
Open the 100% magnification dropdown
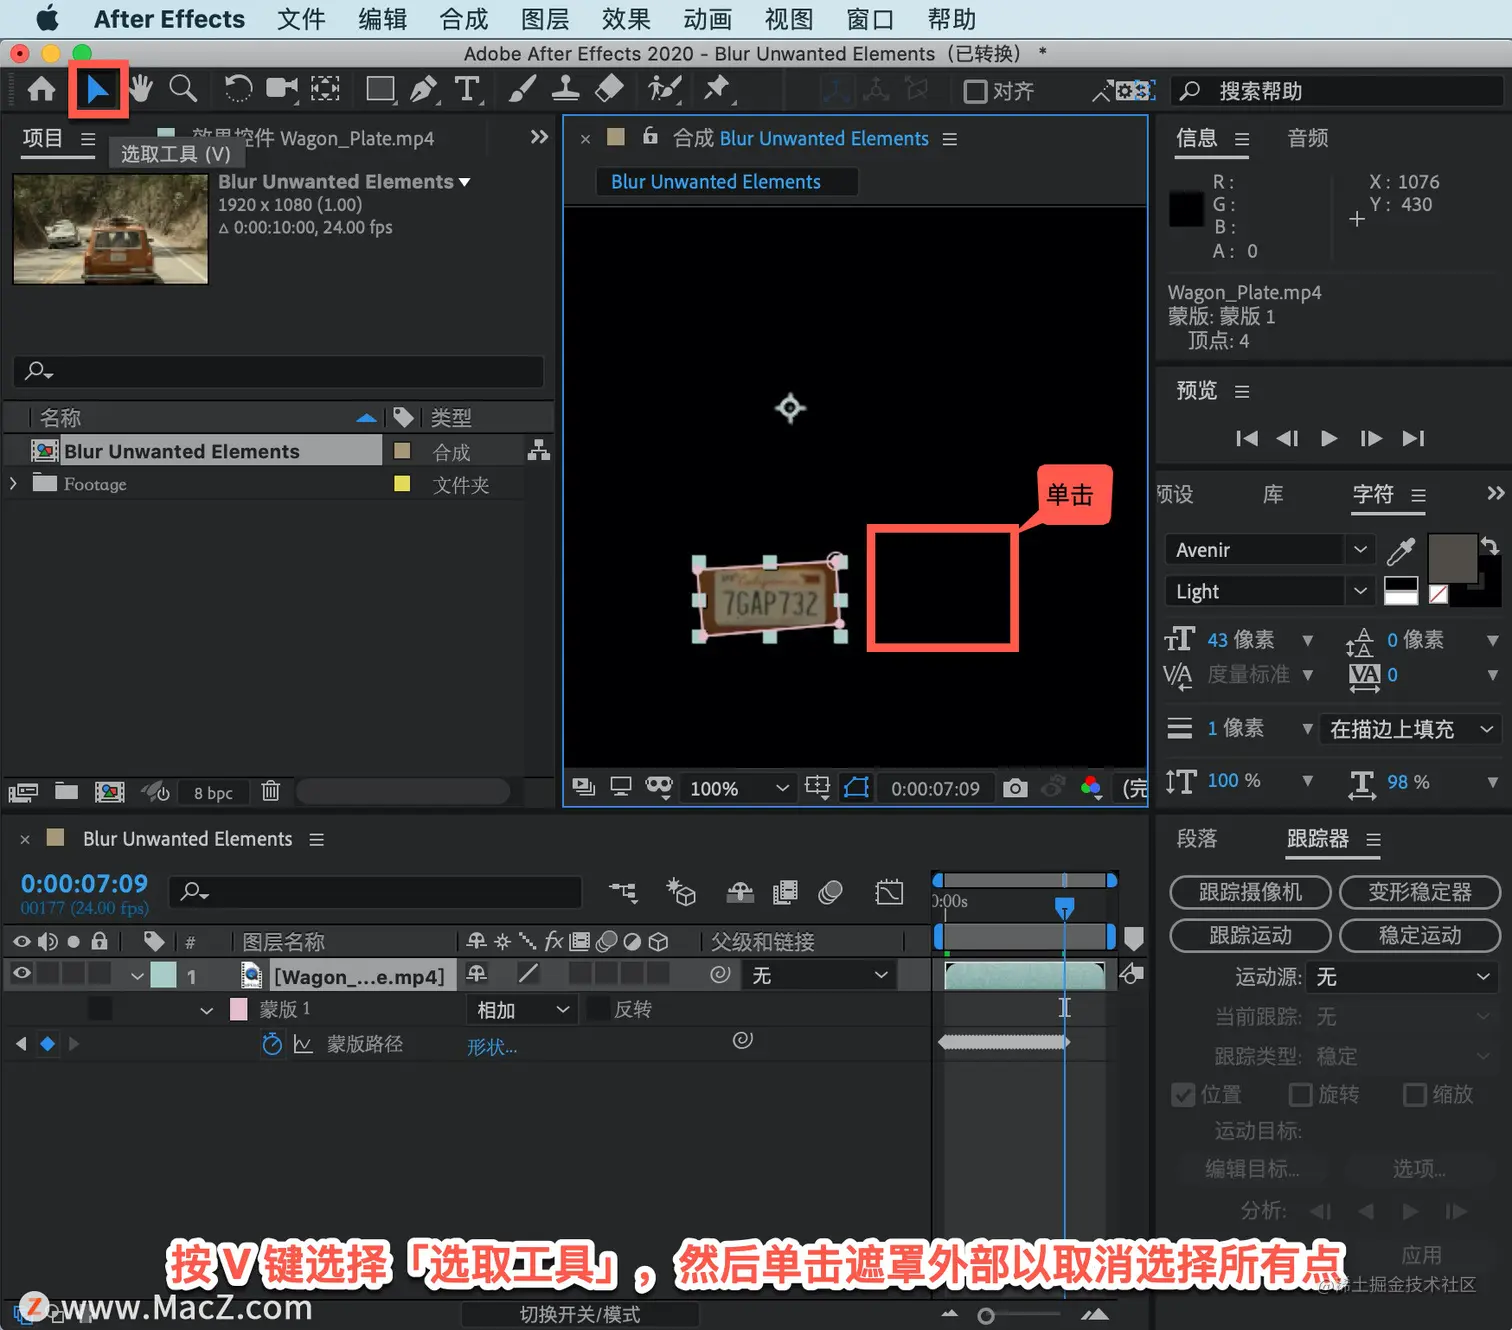(x=739, y=788)
